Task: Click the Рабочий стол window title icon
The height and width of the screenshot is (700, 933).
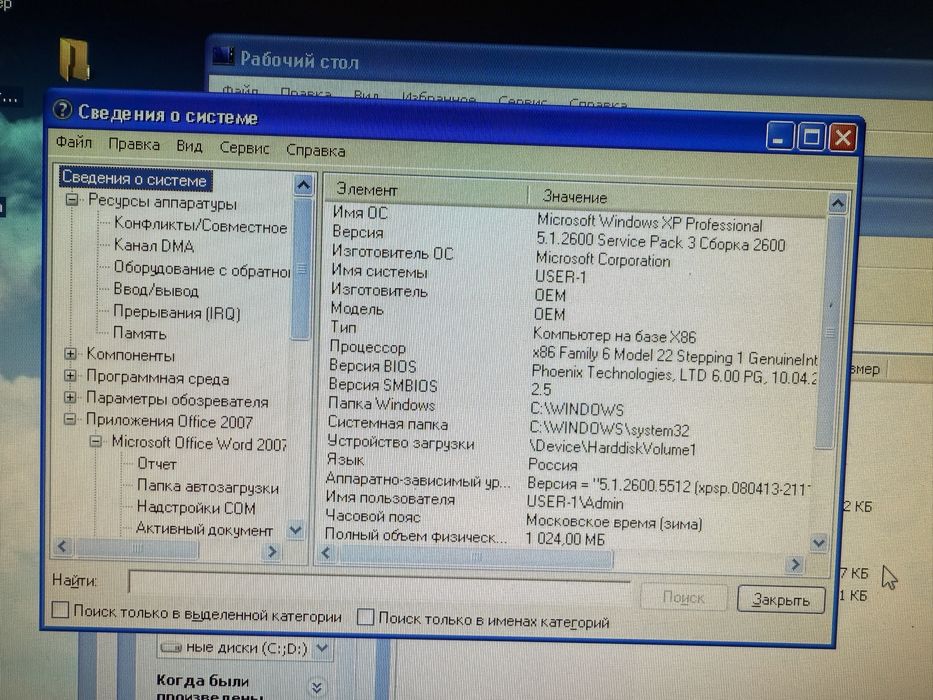Action: [x=224, y=55]
